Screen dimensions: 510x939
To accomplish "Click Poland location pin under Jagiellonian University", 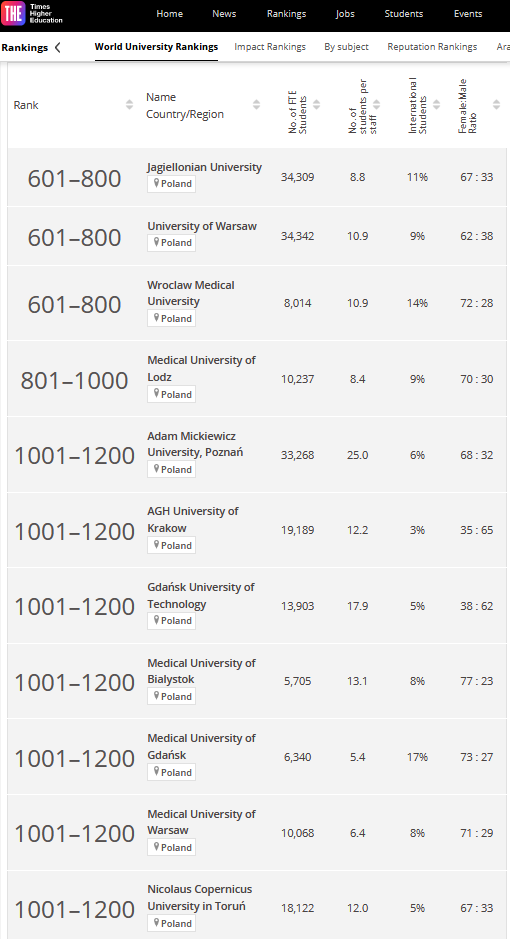I will pyautogui.click(x=156, y=183).
